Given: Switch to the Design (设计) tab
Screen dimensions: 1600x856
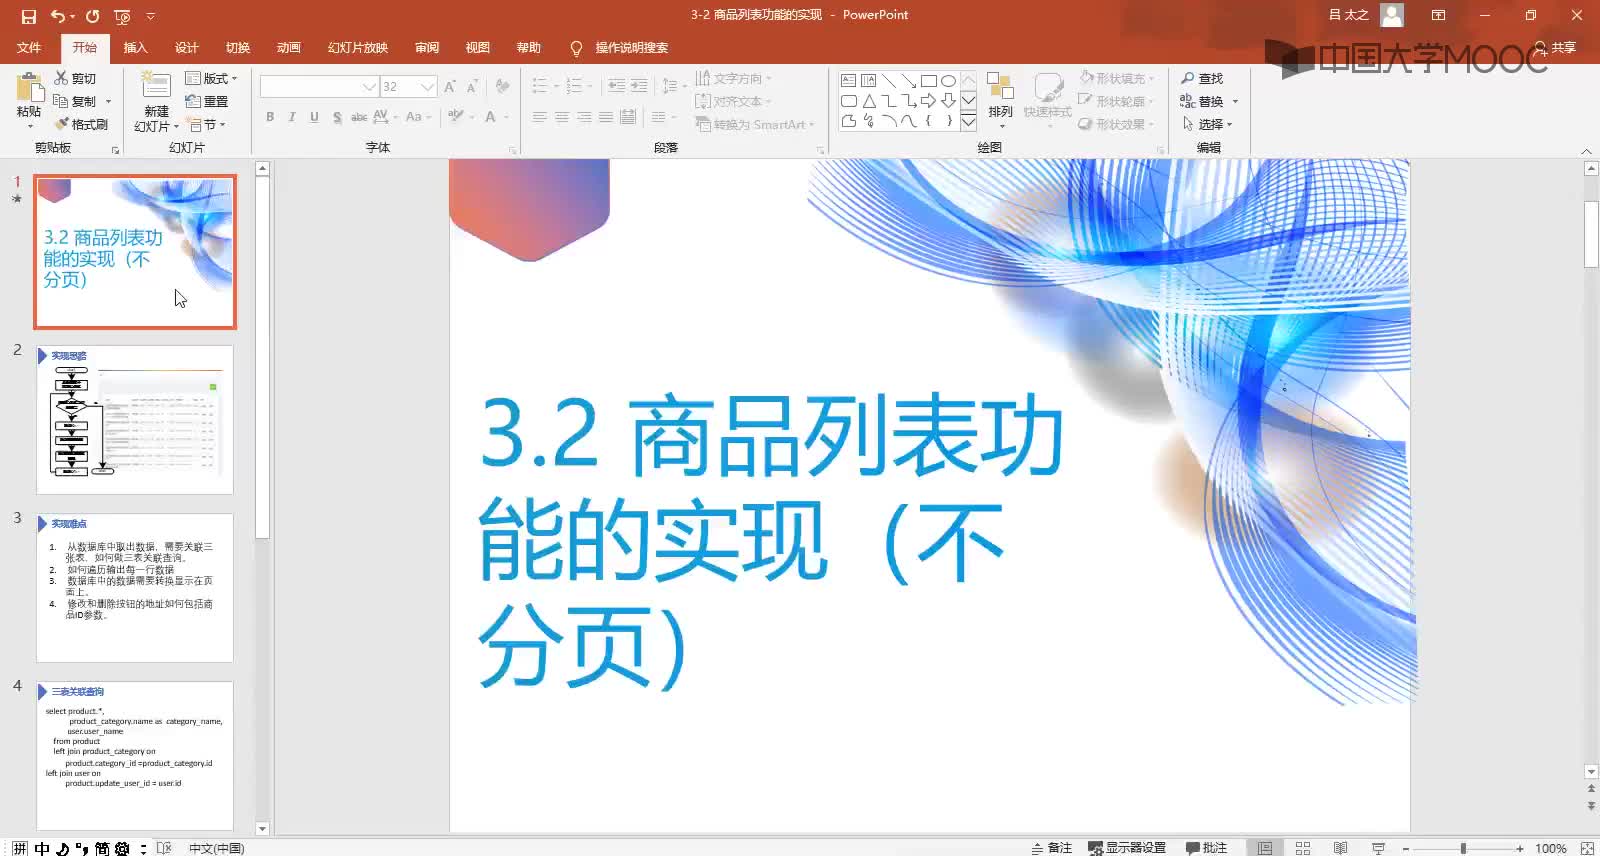Looking at the screenshot, I should point(187,47).
